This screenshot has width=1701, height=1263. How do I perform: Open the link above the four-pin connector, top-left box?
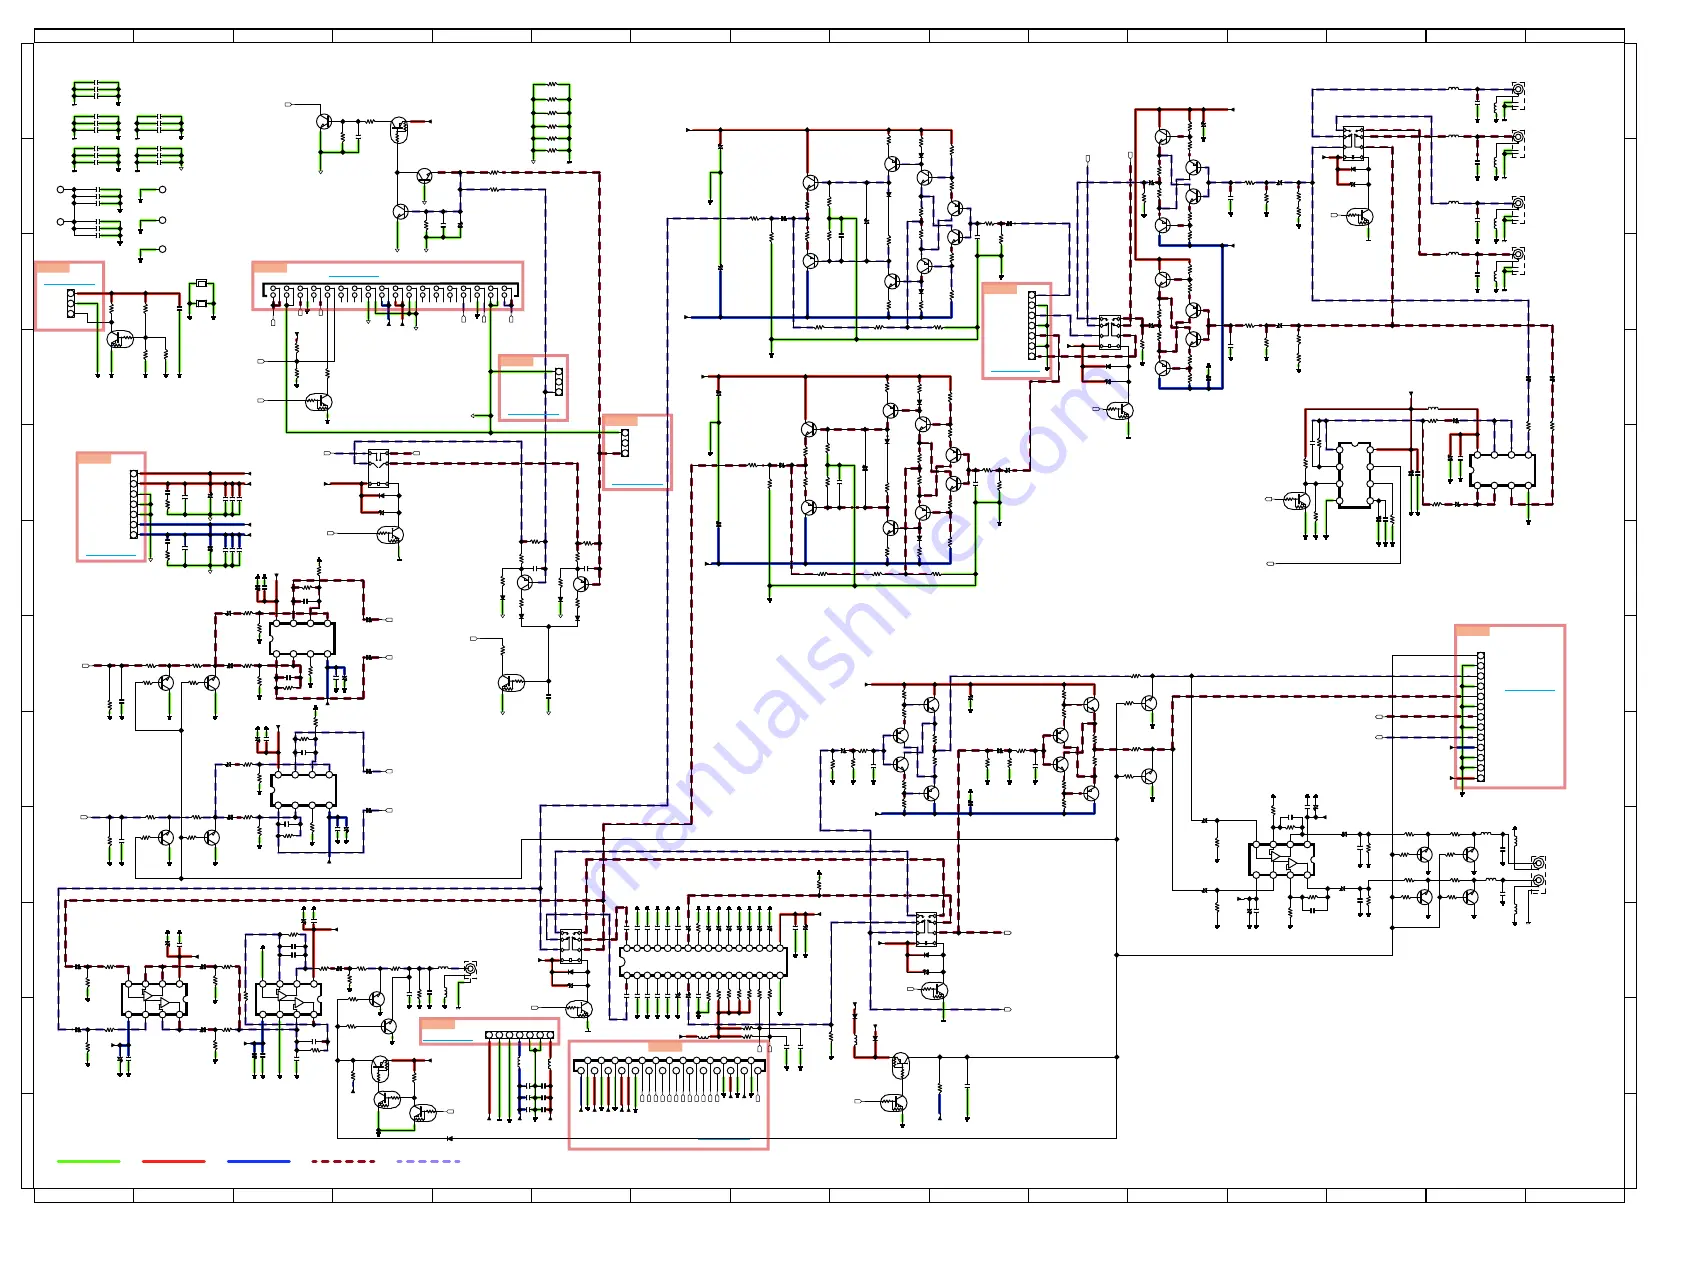coord(69,284)
